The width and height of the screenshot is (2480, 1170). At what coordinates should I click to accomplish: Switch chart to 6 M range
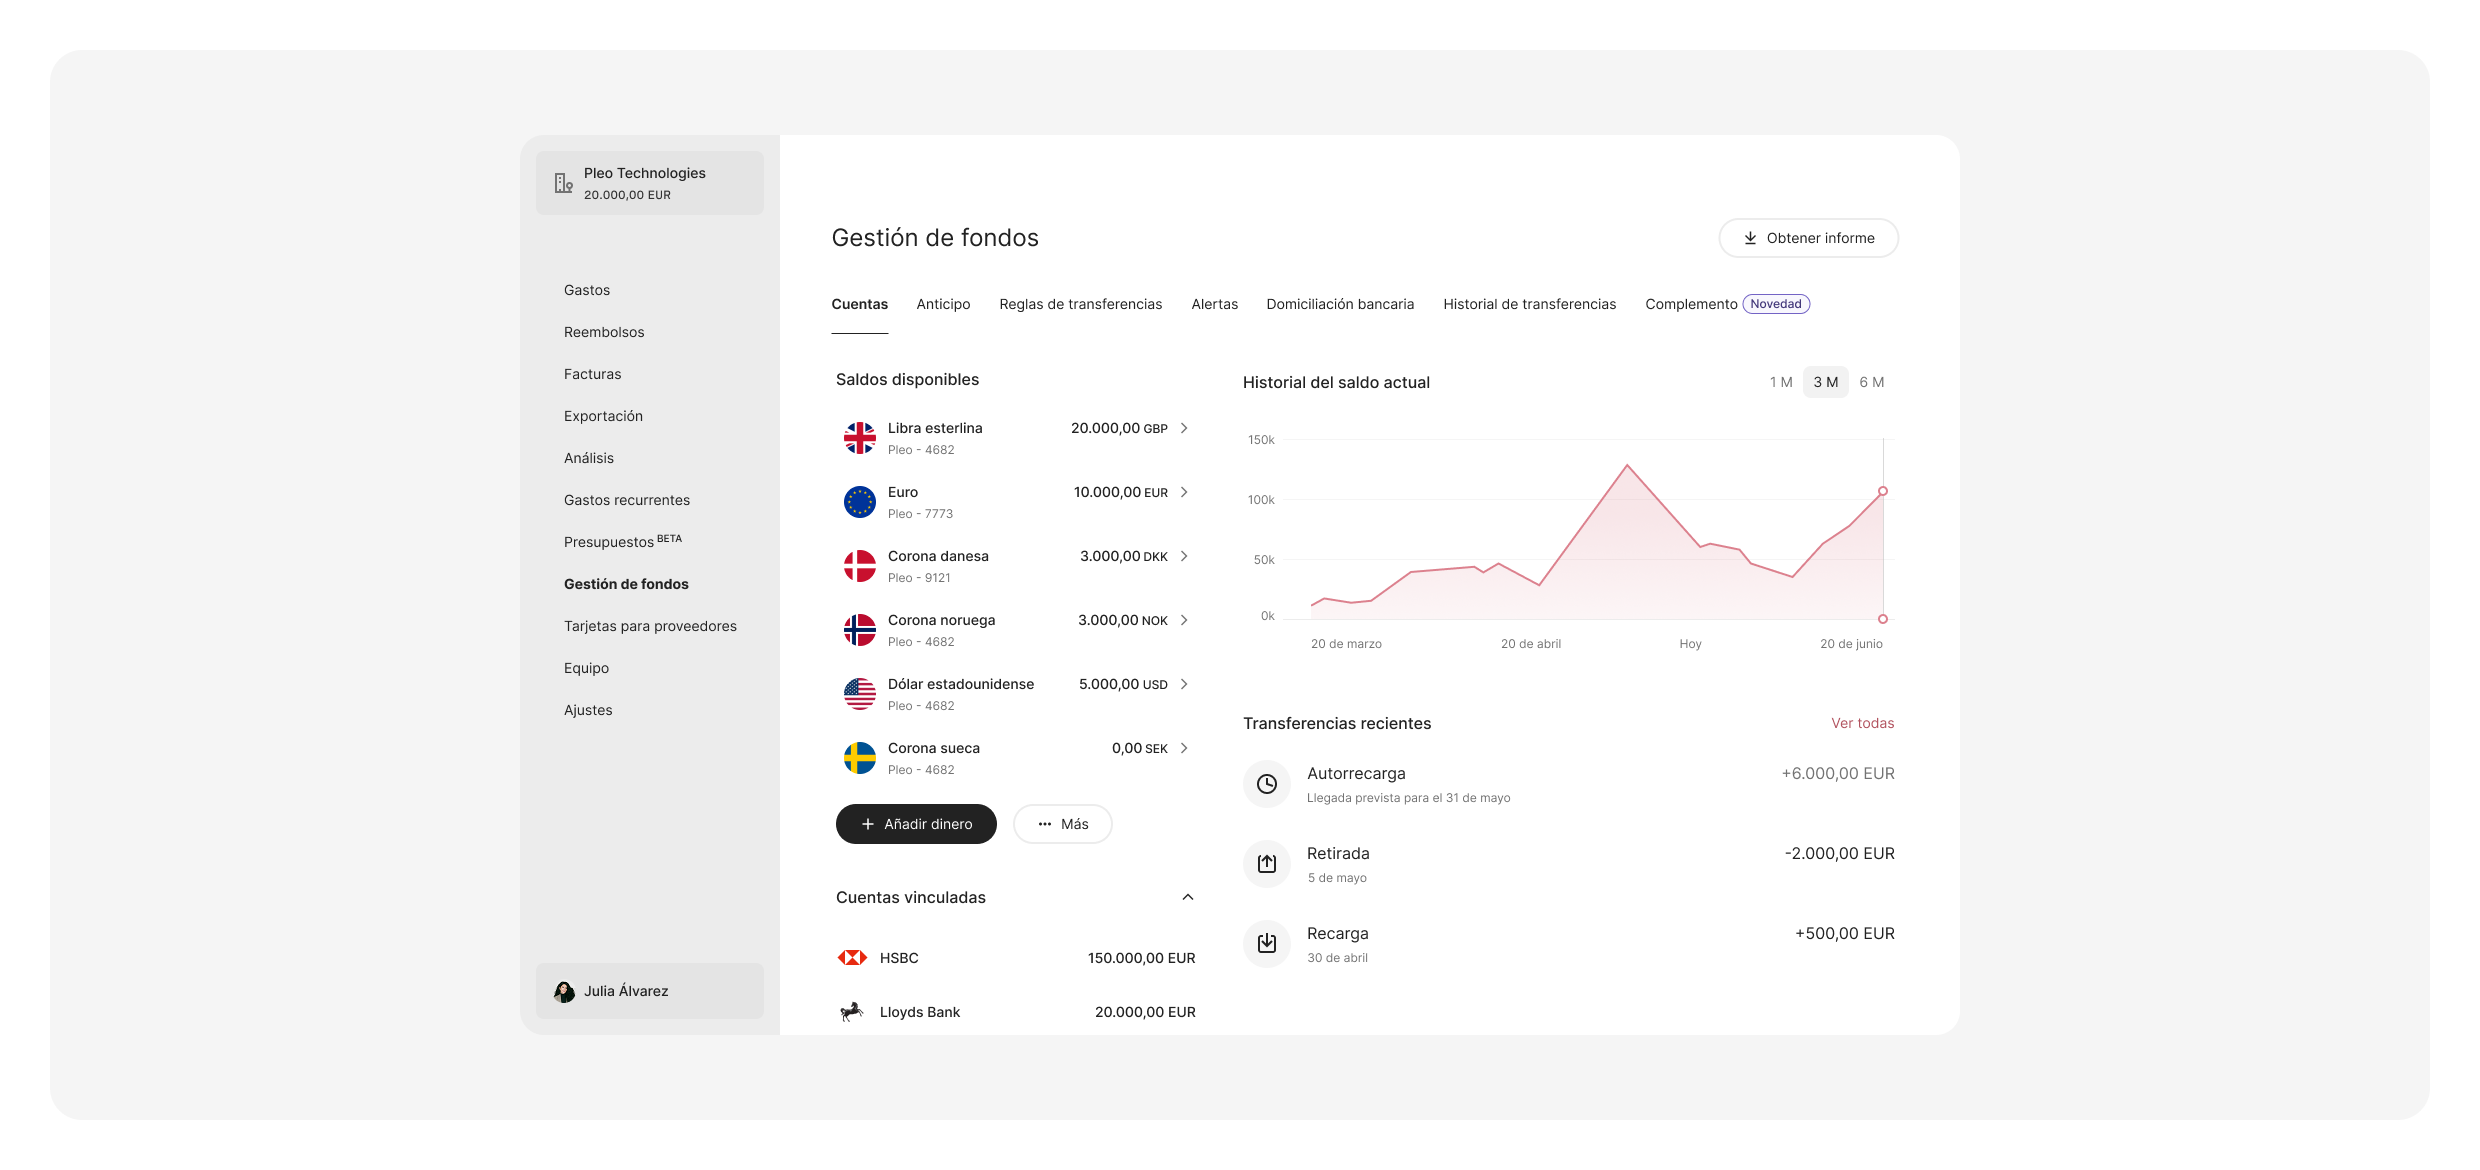click(x=1871, y=382)
